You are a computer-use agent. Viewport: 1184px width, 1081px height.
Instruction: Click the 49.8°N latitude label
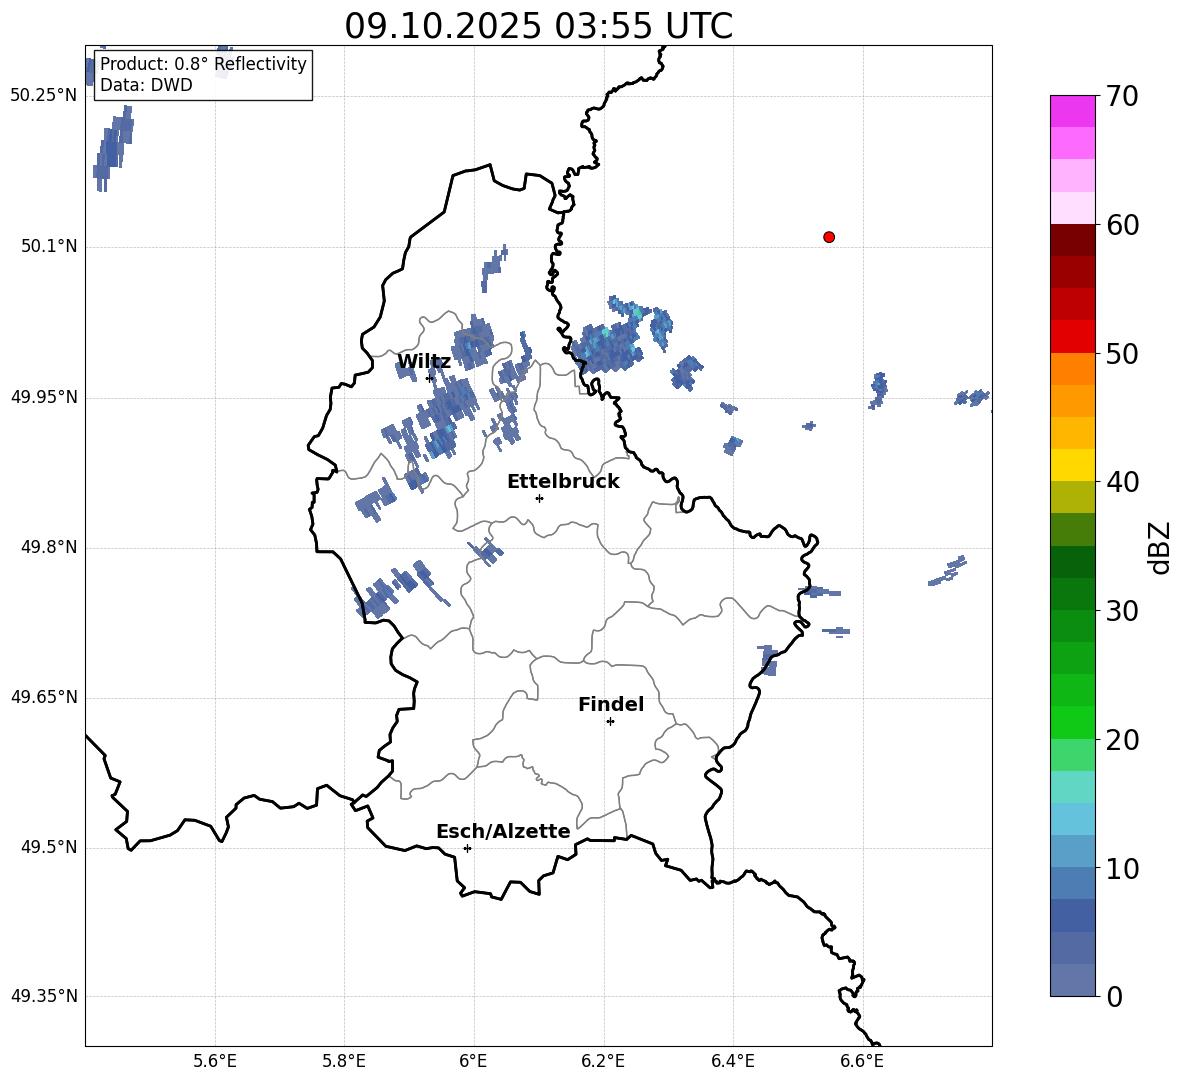(x=49, y=547)
